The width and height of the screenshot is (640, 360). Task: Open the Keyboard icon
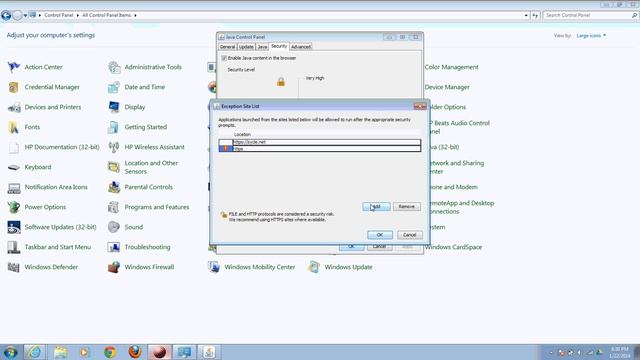pyautogui.click(x=14, y=167)
